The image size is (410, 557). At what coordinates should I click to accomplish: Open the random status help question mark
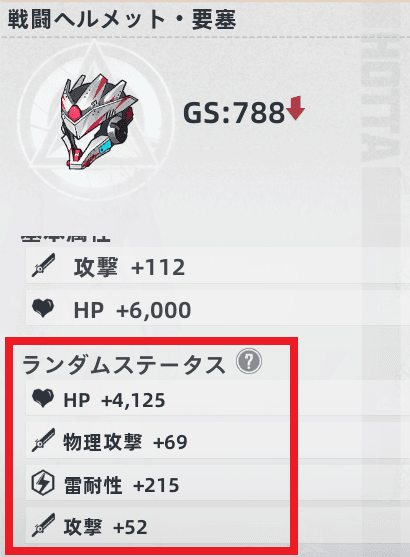(249, 361)
